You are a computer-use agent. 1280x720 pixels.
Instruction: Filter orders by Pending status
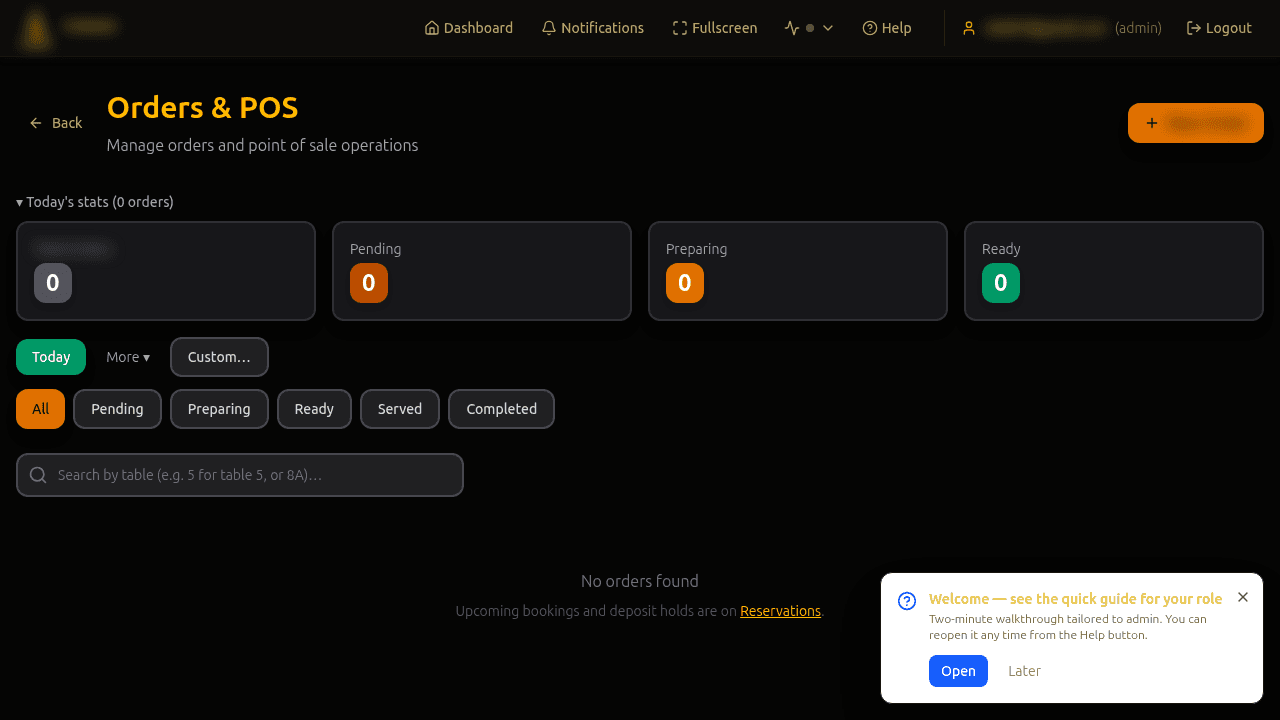[x=117, y=409]
